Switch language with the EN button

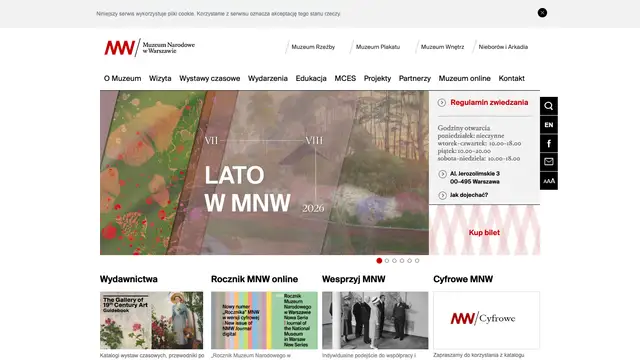click(549, 125)
